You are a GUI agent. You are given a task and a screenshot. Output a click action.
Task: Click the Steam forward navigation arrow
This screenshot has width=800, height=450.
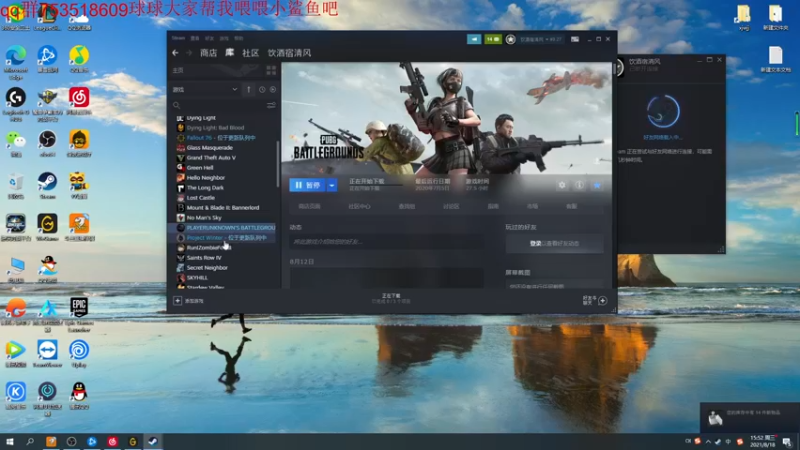point(189,53)
